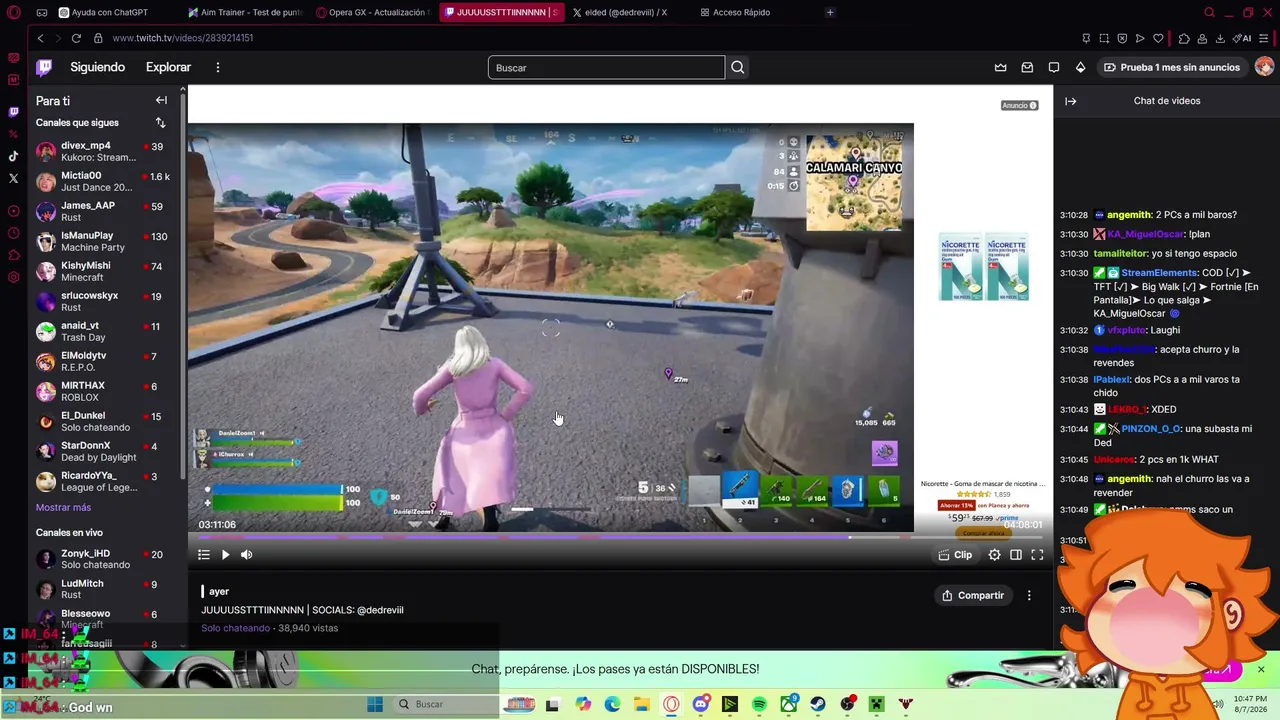Open Twitch whispers speech bubble icon
The height and width of the screenshot is (720, 1280).
(x=1054, y=67)
